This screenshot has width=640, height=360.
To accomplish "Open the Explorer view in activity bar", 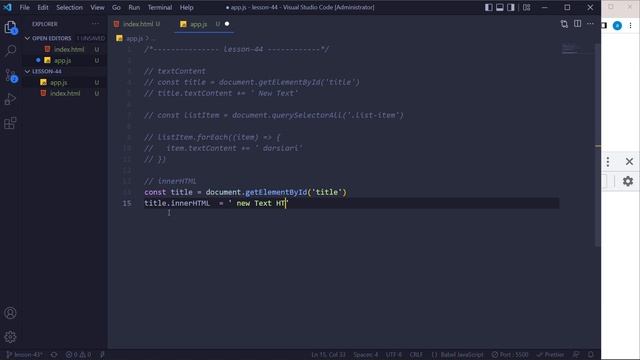I will (10, 28).
